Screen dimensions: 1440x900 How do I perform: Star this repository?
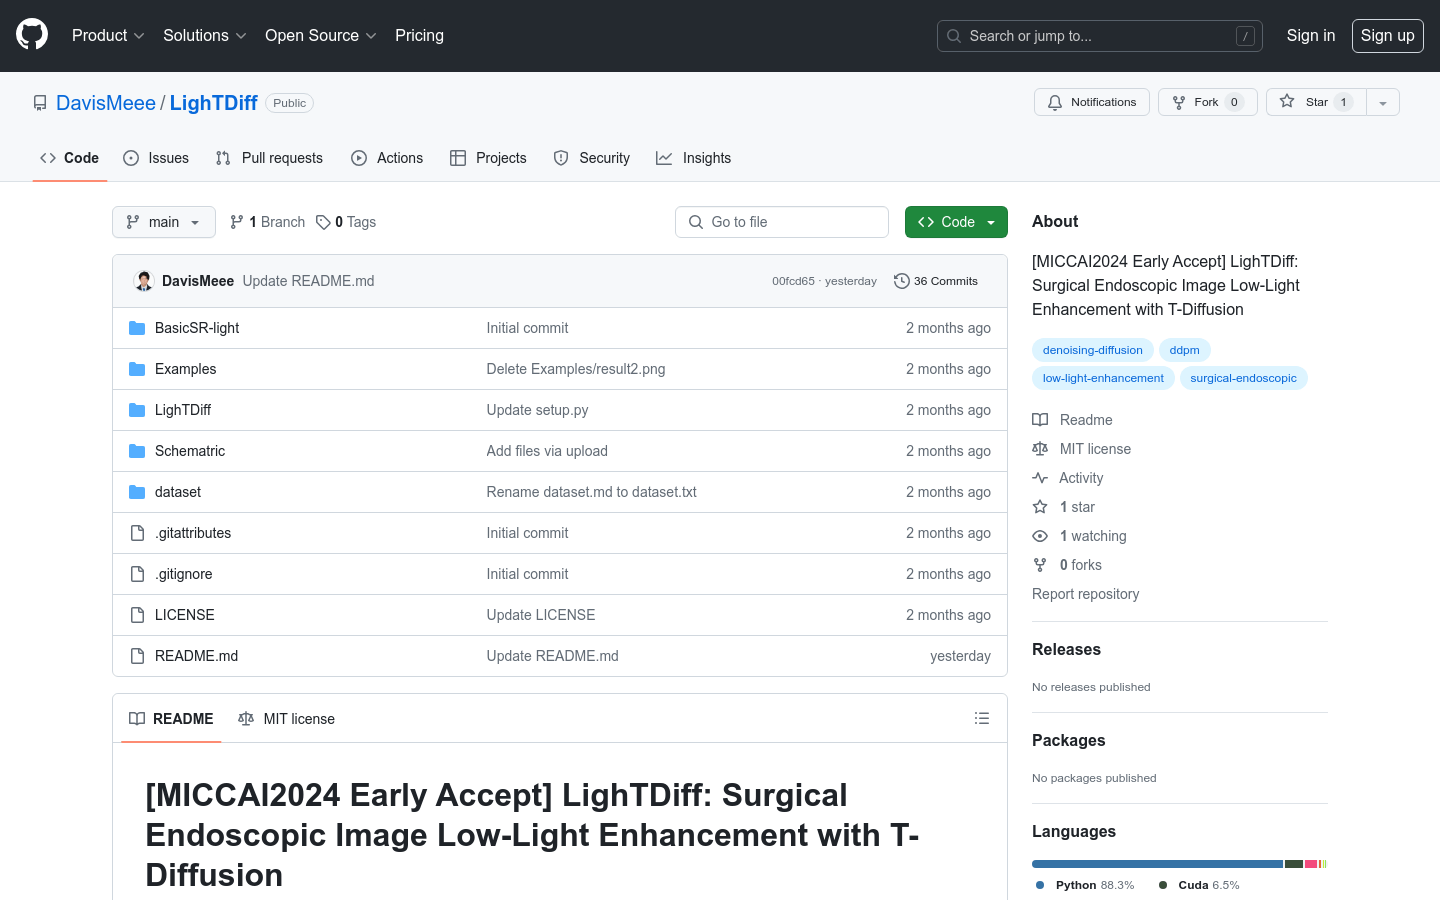point(1316,102)
